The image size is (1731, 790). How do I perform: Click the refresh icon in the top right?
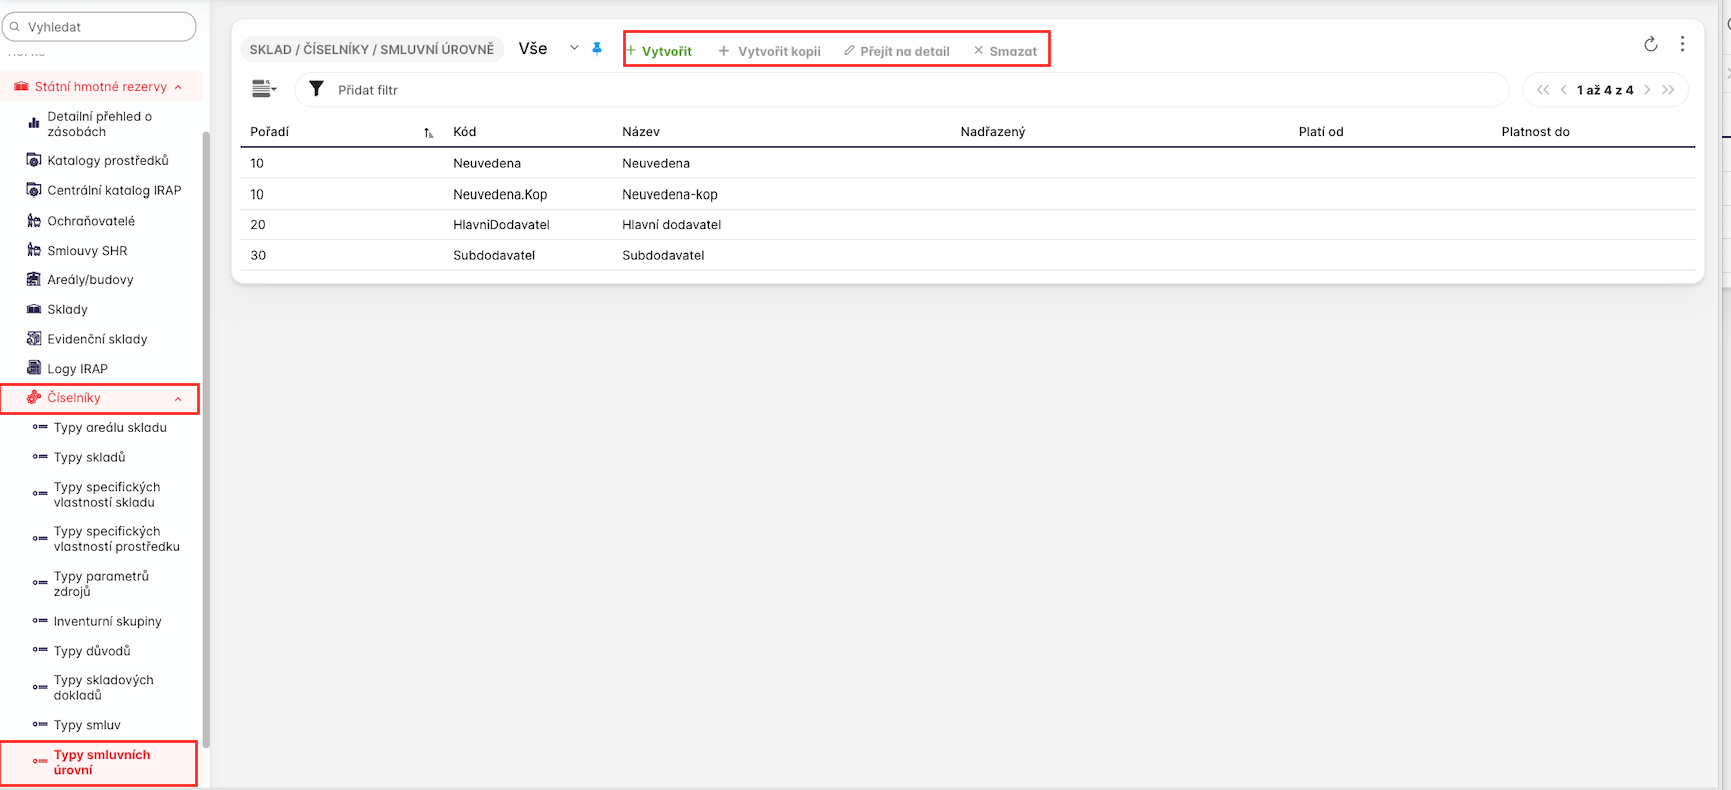(x=1650, y=44)
